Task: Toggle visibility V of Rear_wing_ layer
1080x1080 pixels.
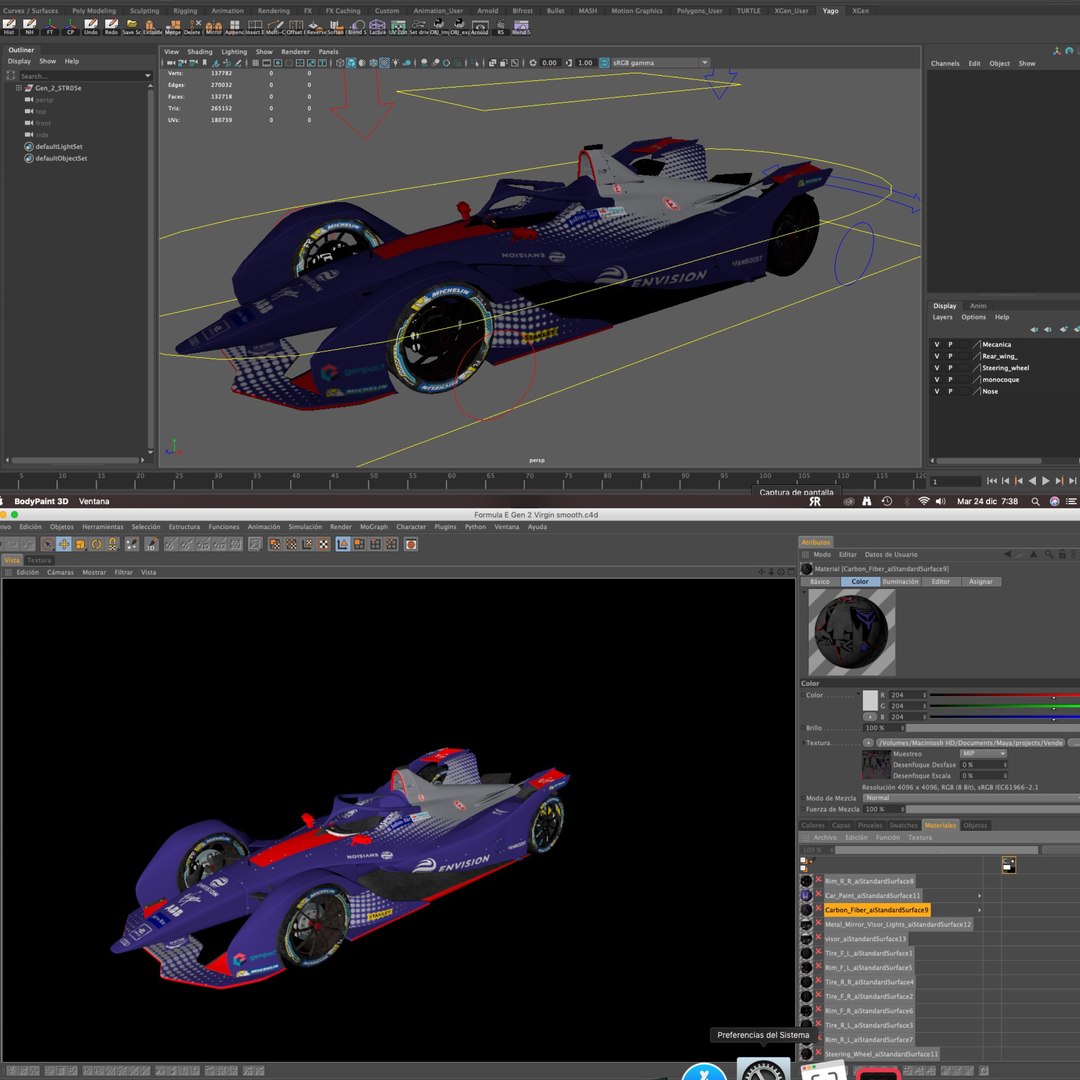Action: click(x=936, y=356)
